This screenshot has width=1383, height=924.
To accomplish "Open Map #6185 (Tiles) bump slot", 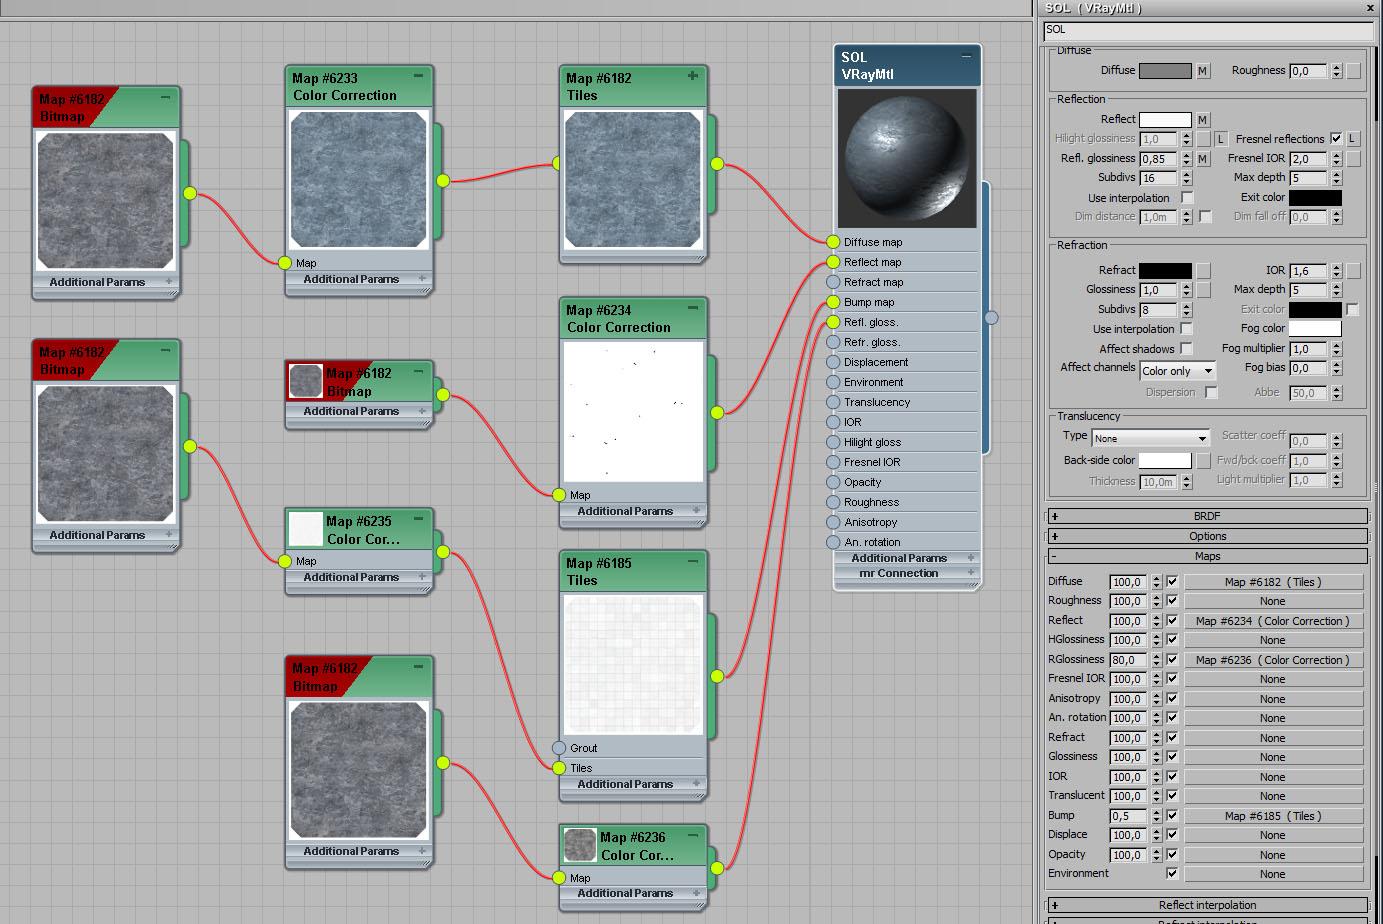I will click(1273, 816).
